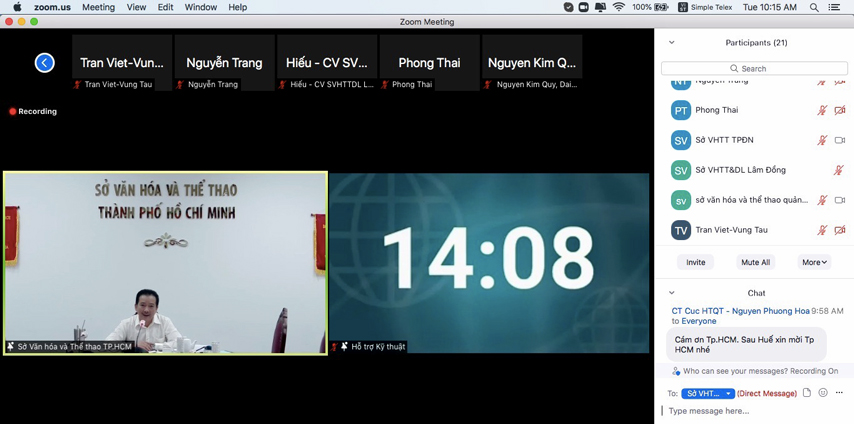Open macOS Notification Center list icon
Screen dimensions: 854x424
(x=834, y=7)
